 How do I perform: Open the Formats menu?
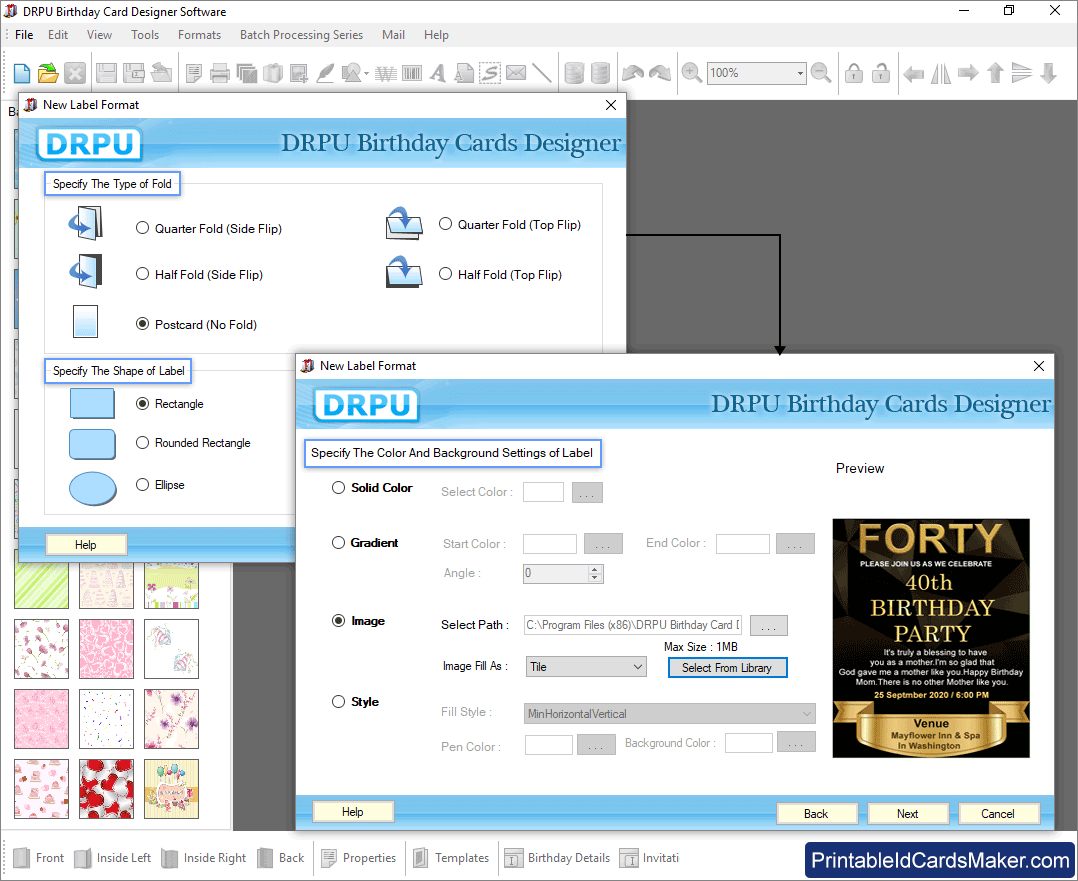[x=199, y=35]
